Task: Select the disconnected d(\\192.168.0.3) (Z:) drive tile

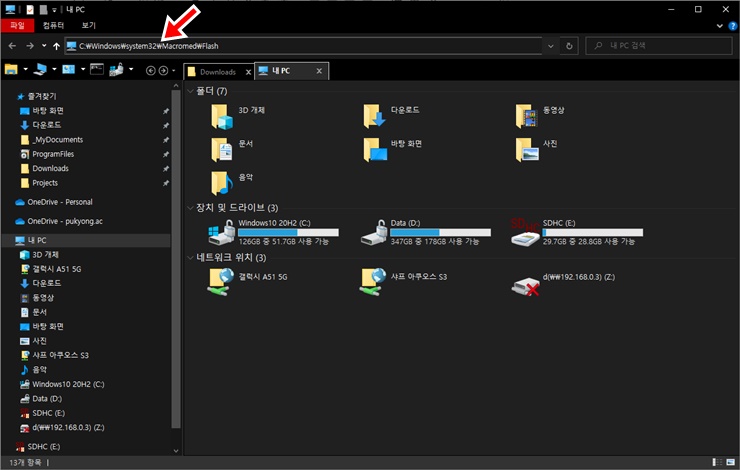Action: (563, 285)
